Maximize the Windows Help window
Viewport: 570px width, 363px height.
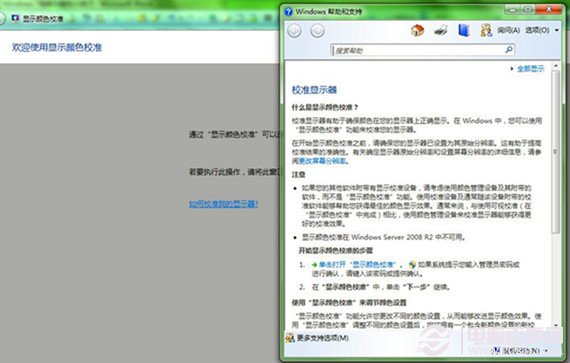(528, 10)
